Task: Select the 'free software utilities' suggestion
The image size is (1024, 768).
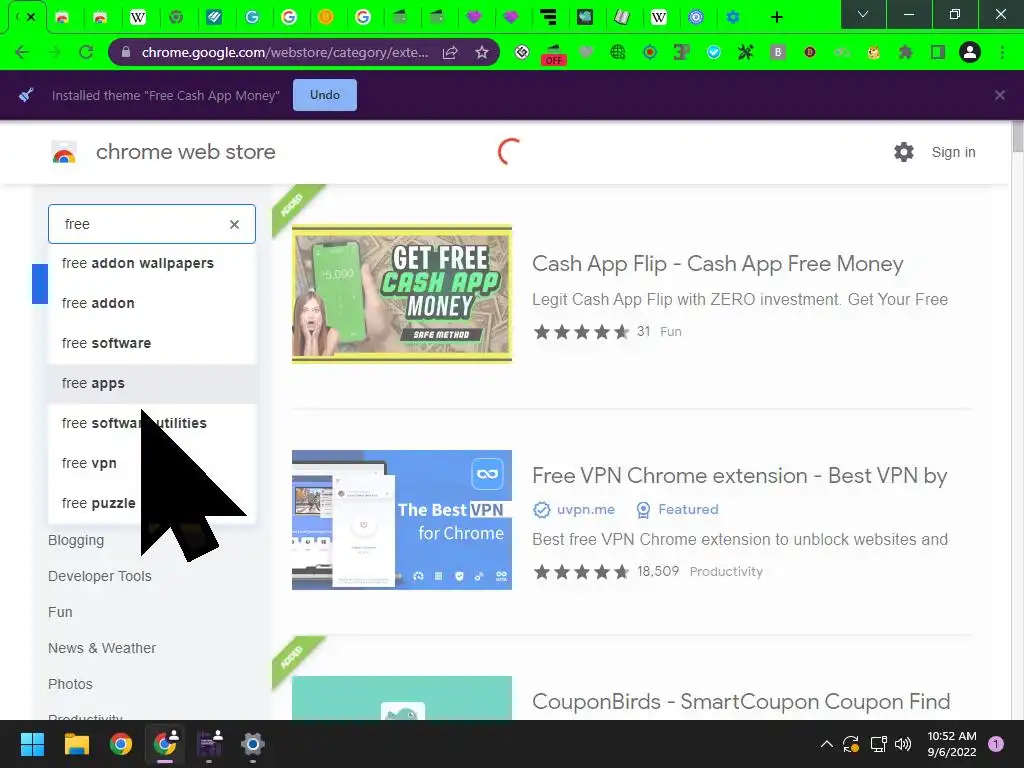Action: [152, 423]
